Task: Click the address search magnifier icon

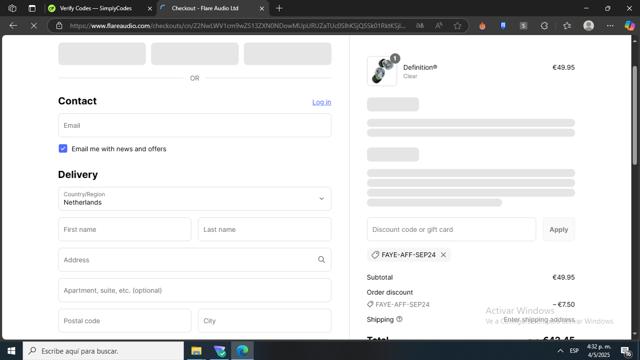Action: 321,260
